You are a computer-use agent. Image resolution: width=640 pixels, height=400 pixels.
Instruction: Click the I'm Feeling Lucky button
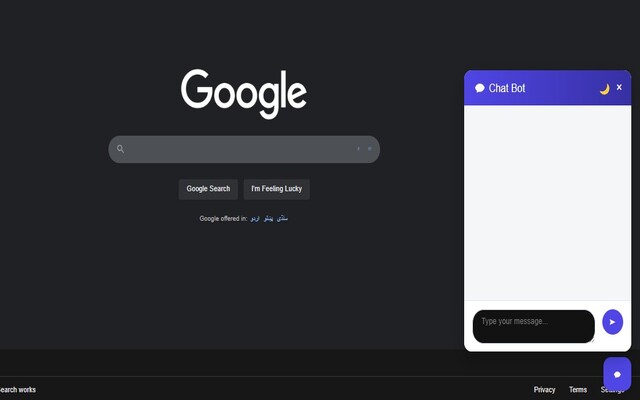(x=277, y=189)
